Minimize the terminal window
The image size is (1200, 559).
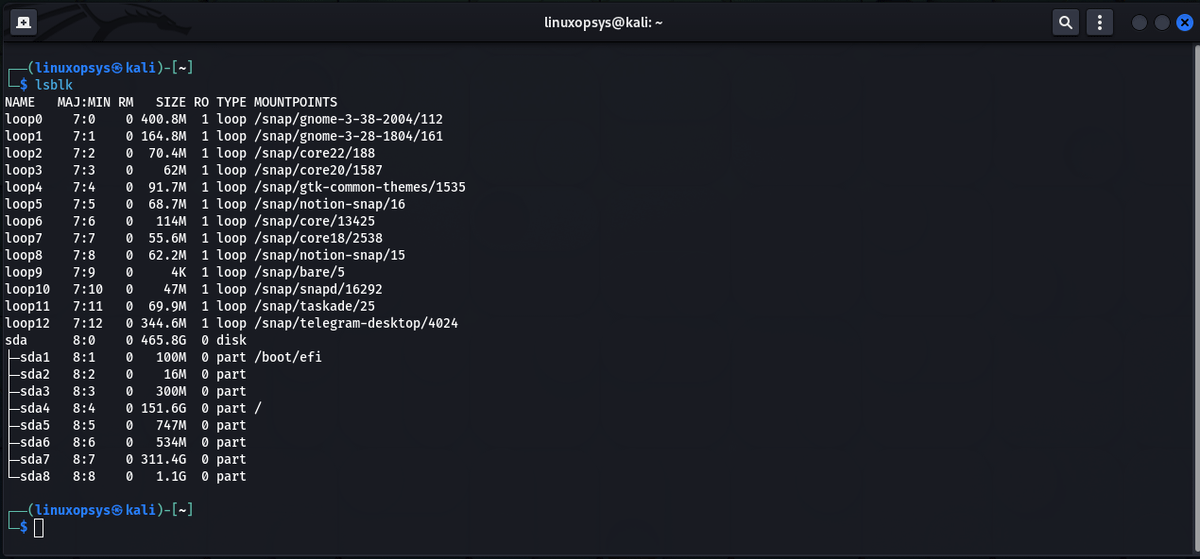coord(1139,22)
